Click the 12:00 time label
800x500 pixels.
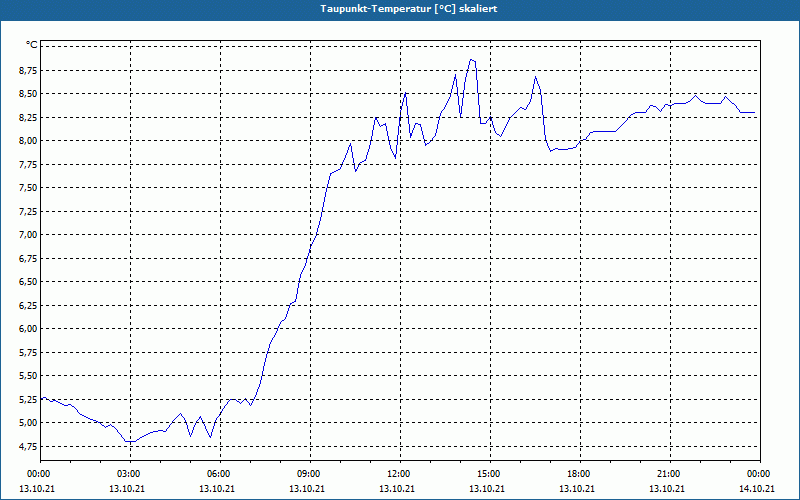tap(400, 474)
